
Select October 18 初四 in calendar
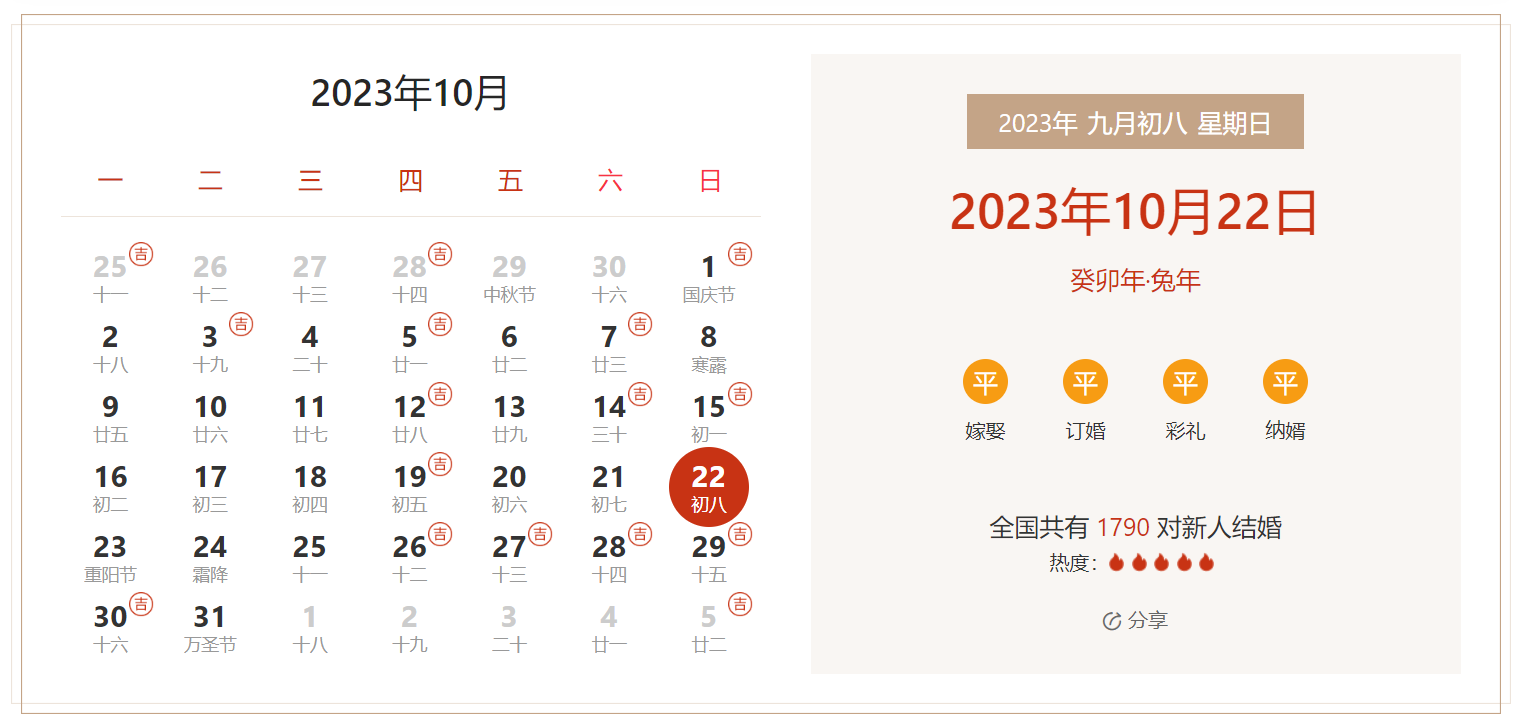tap(310, 488)
